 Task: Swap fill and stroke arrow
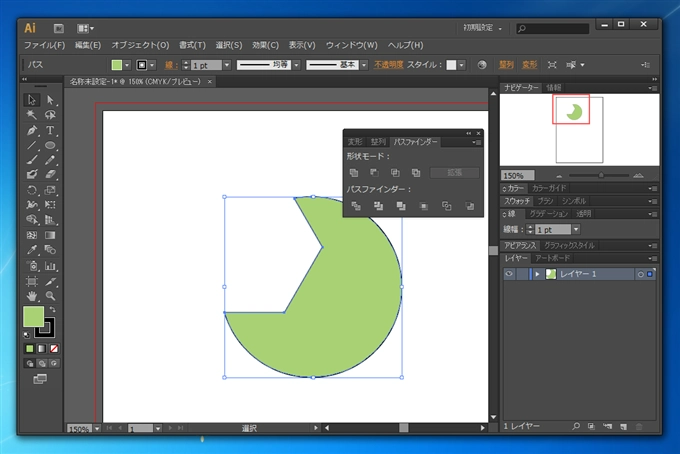[52, 310]
